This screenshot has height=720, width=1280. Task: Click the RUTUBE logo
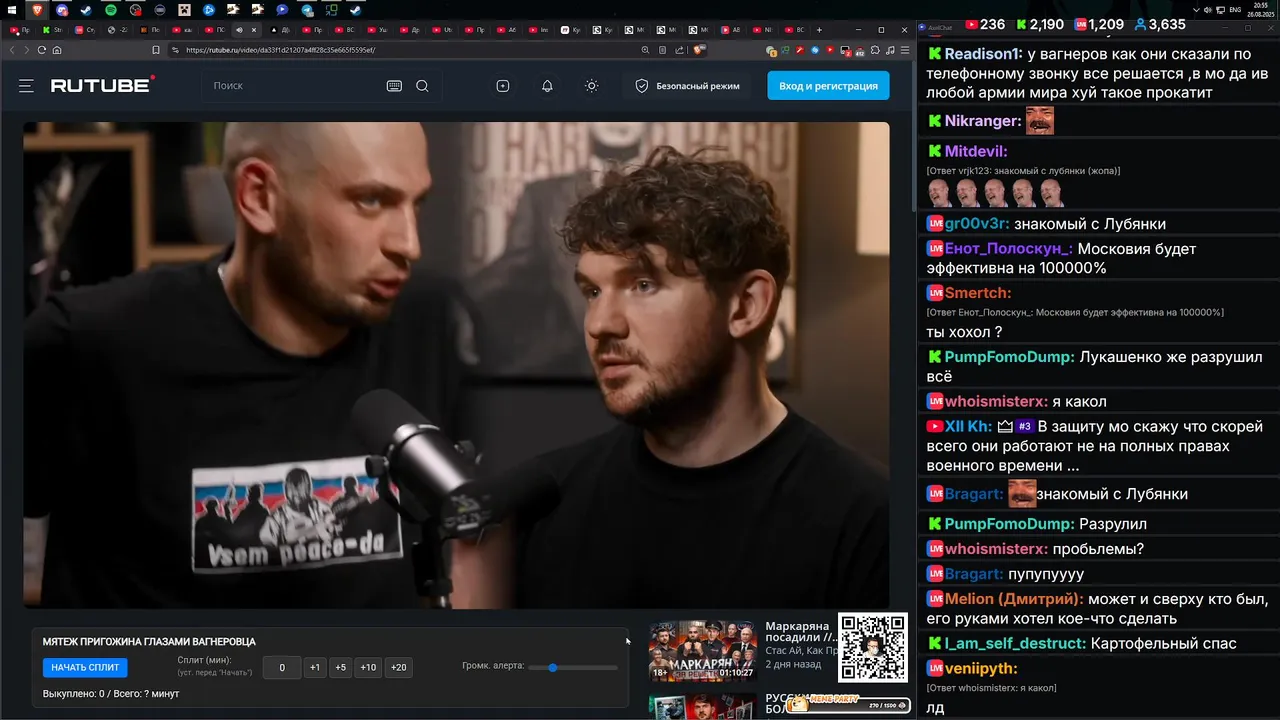point(103,85)
